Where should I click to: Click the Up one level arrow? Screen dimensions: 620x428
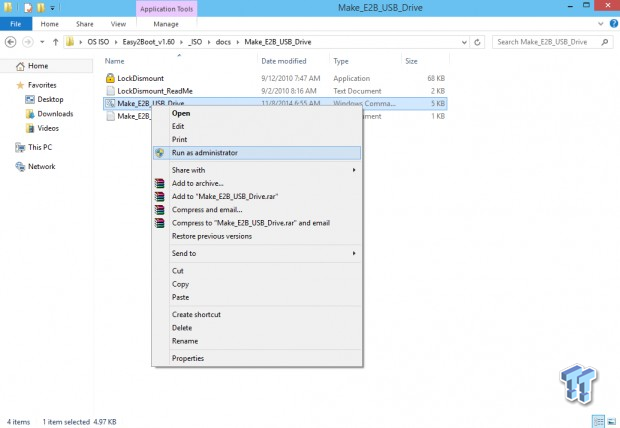pos(55,42)
